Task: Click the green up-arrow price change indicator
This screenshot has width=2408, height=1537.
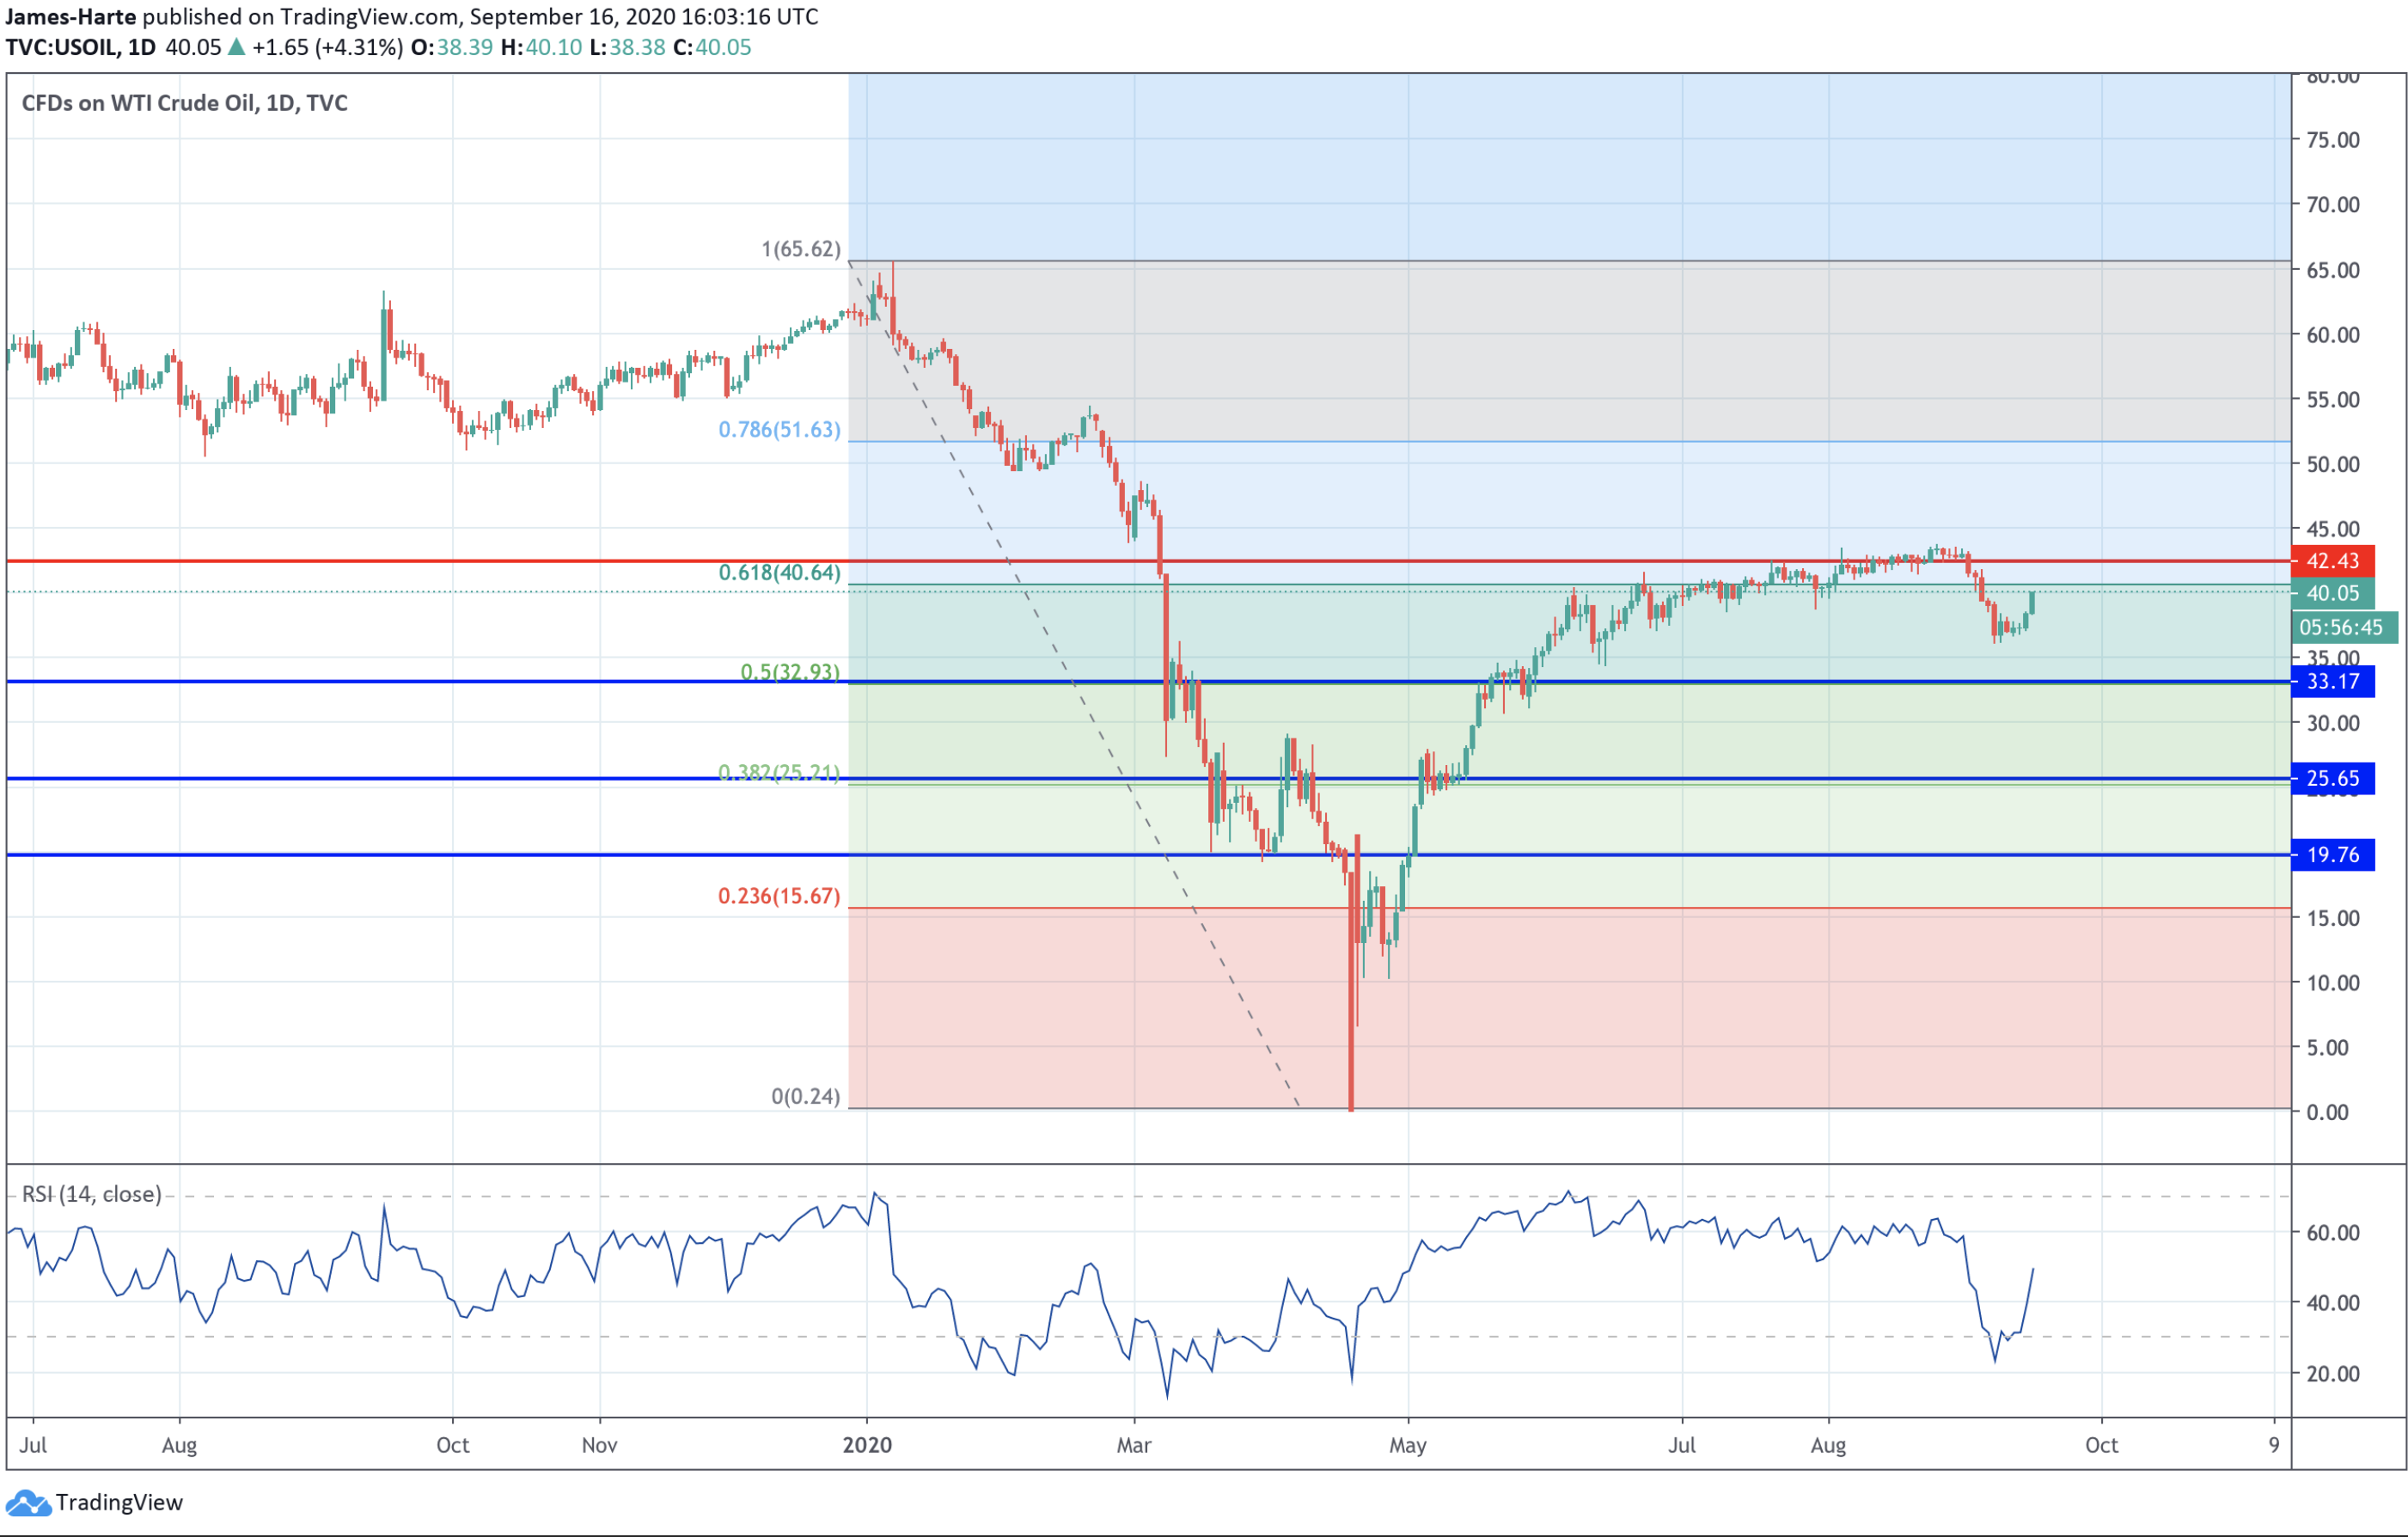Action: click(236, 47)
